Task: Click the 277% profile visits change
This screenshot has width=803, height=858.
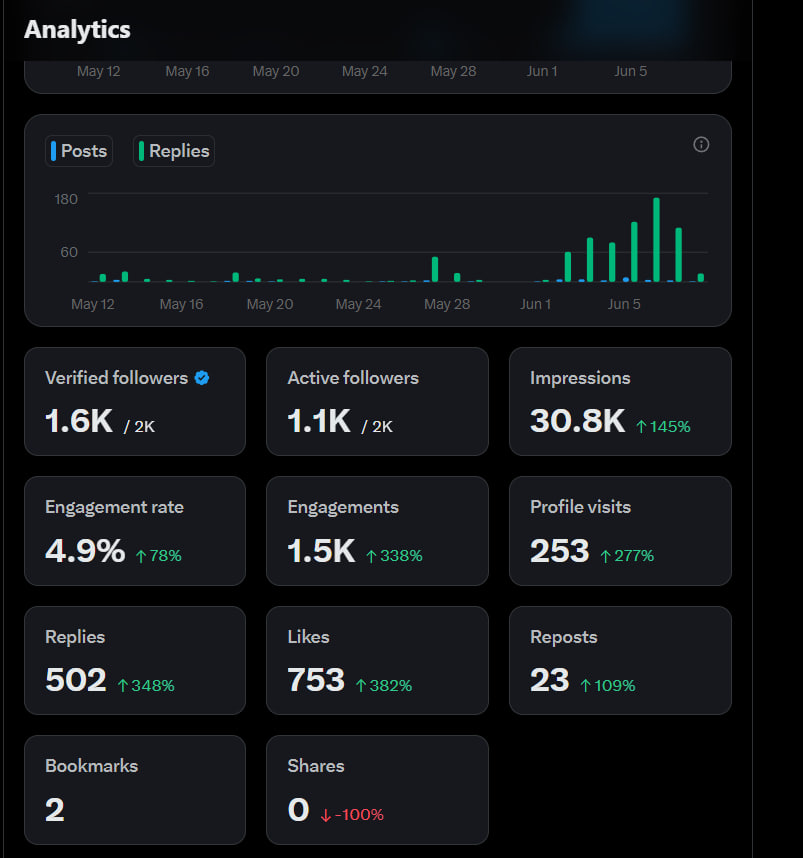Action: click(x=627, y=556)
